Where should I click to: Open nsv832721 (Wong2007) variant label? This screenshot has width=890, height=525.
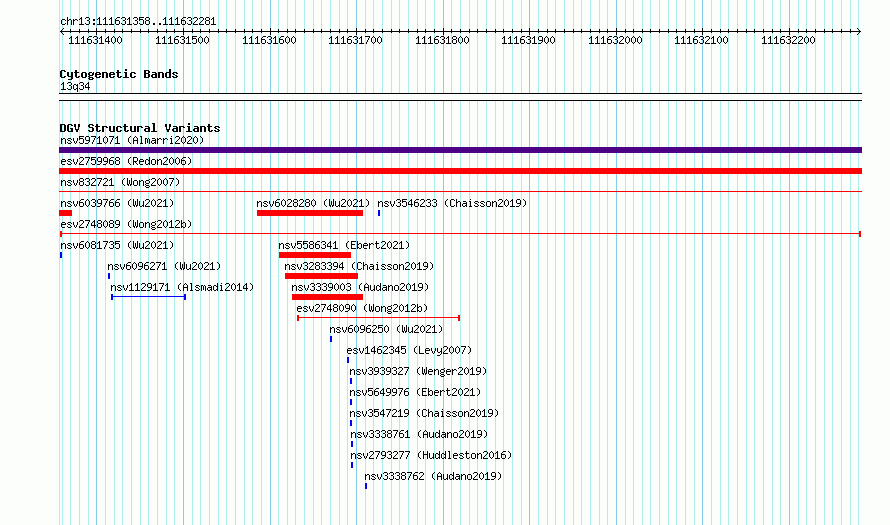120,182
